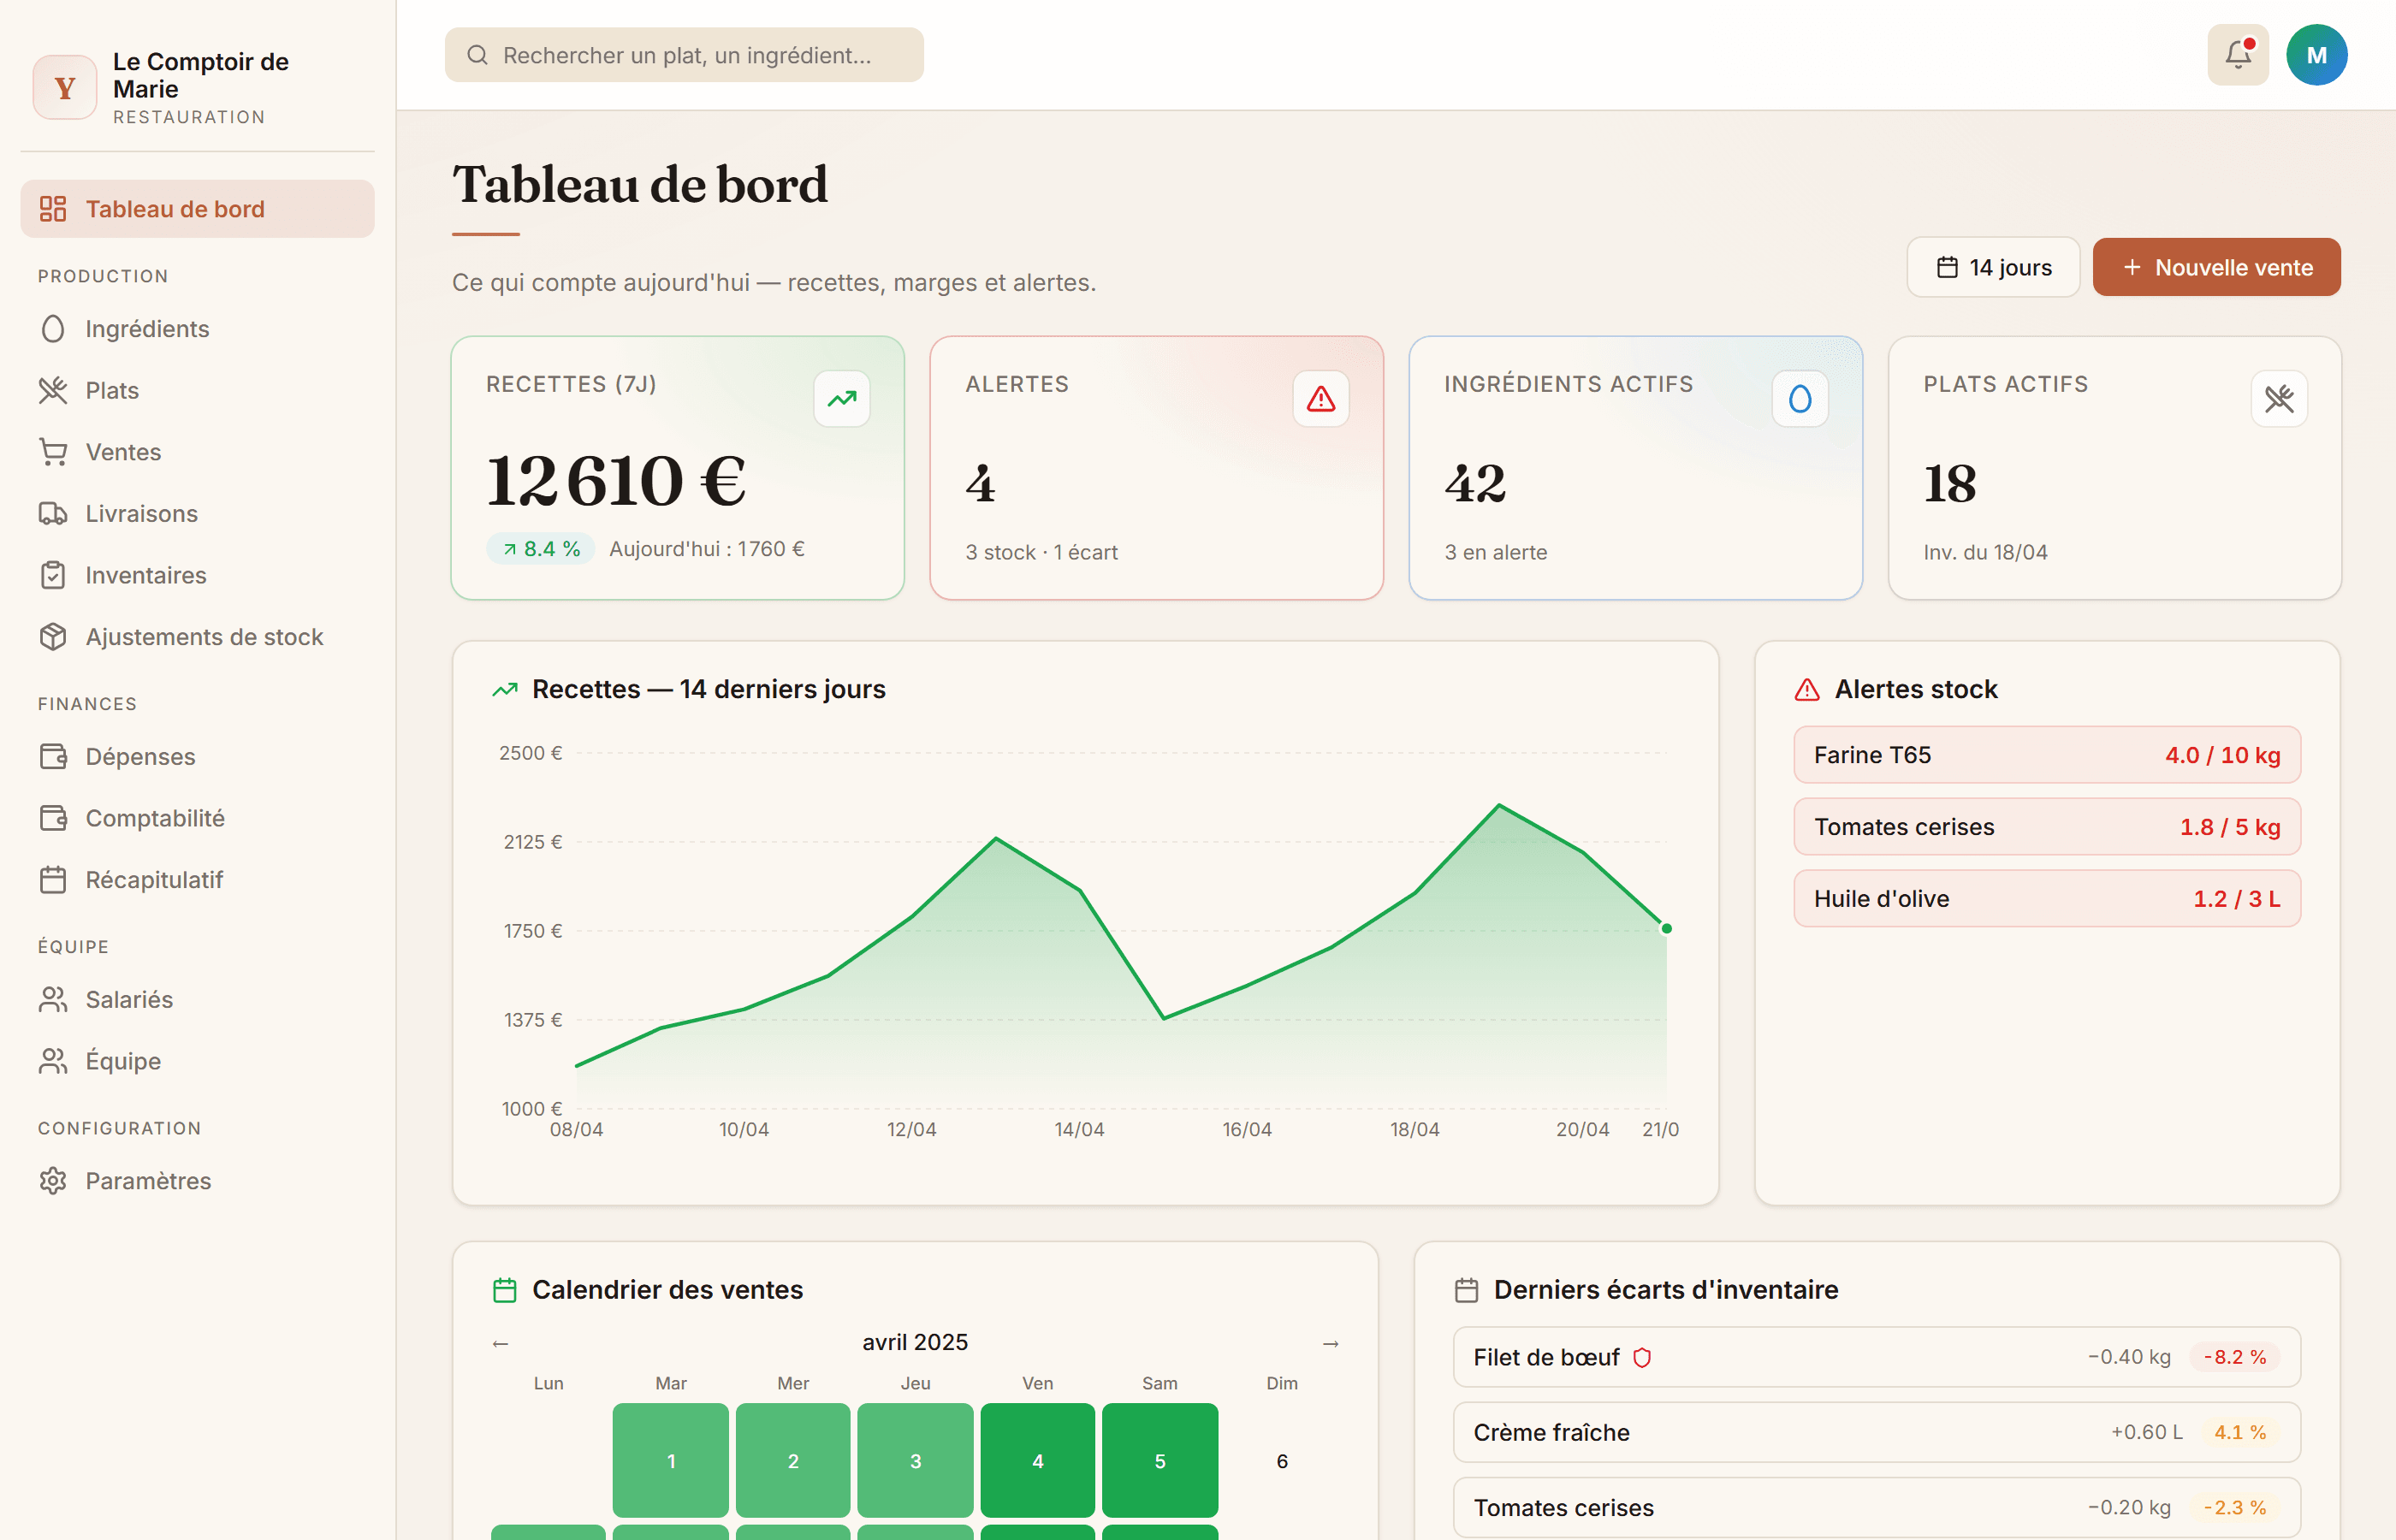2396x1540 pixels.
Task: Go to next month in sales calendar
Action: point(1330,1343)
